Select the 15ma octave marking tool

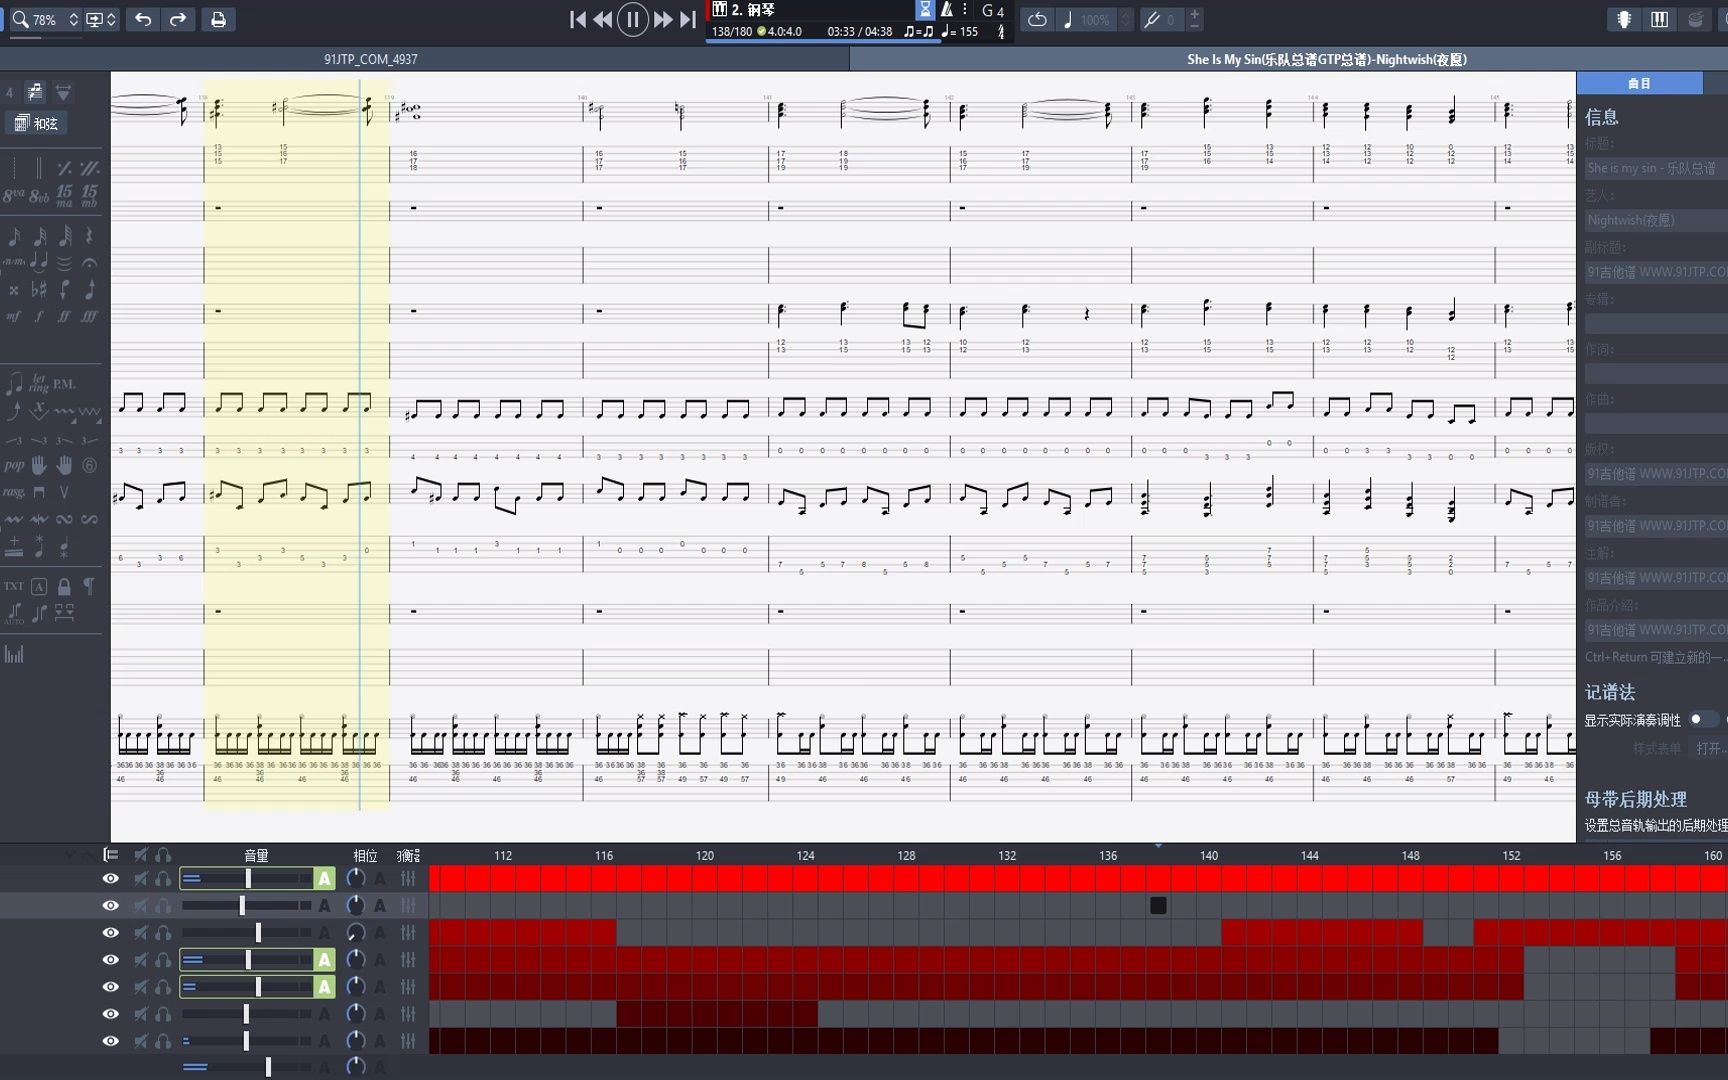tap(64, 195)
